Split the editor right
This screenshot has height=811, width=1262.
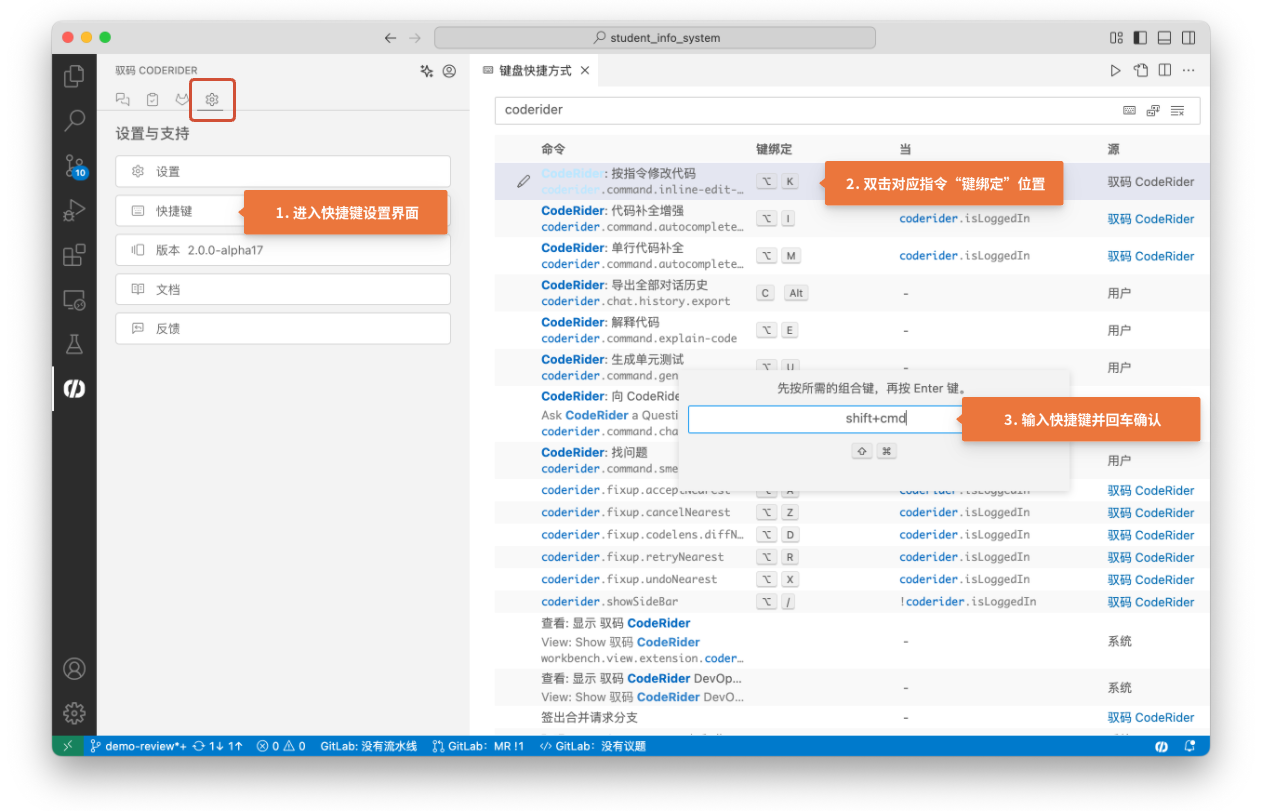[1165, 70]
